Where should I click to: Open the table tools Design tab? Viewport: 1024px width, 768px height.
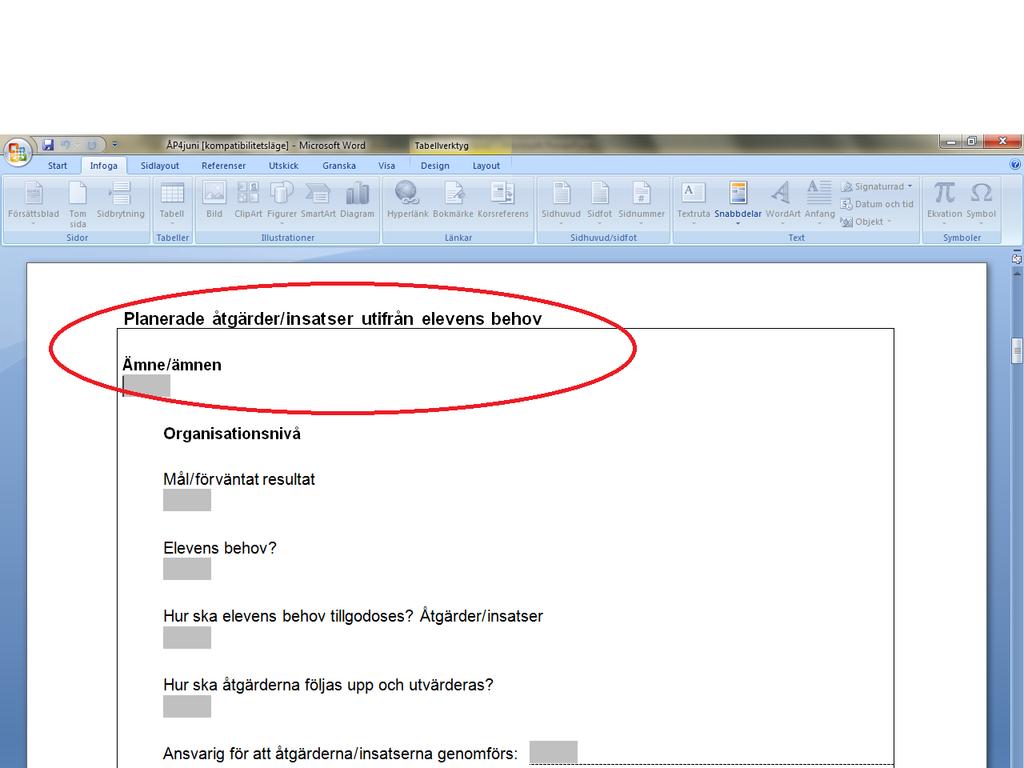435,166
